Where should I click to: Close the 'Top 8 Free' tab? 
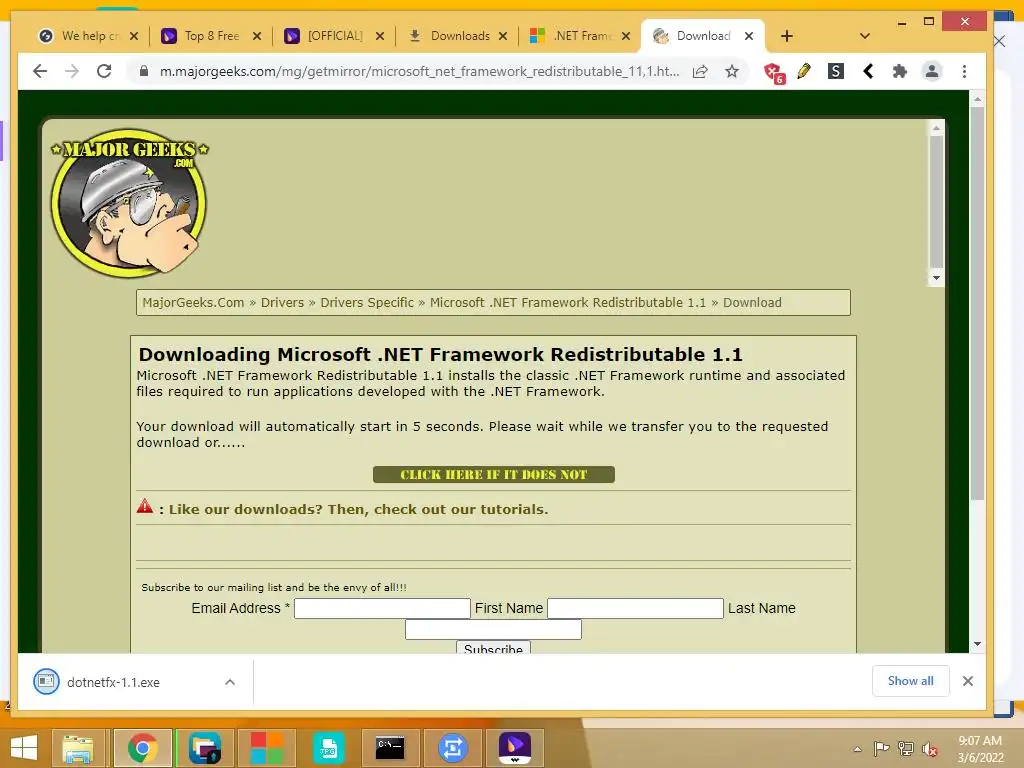tap(257, 36)
